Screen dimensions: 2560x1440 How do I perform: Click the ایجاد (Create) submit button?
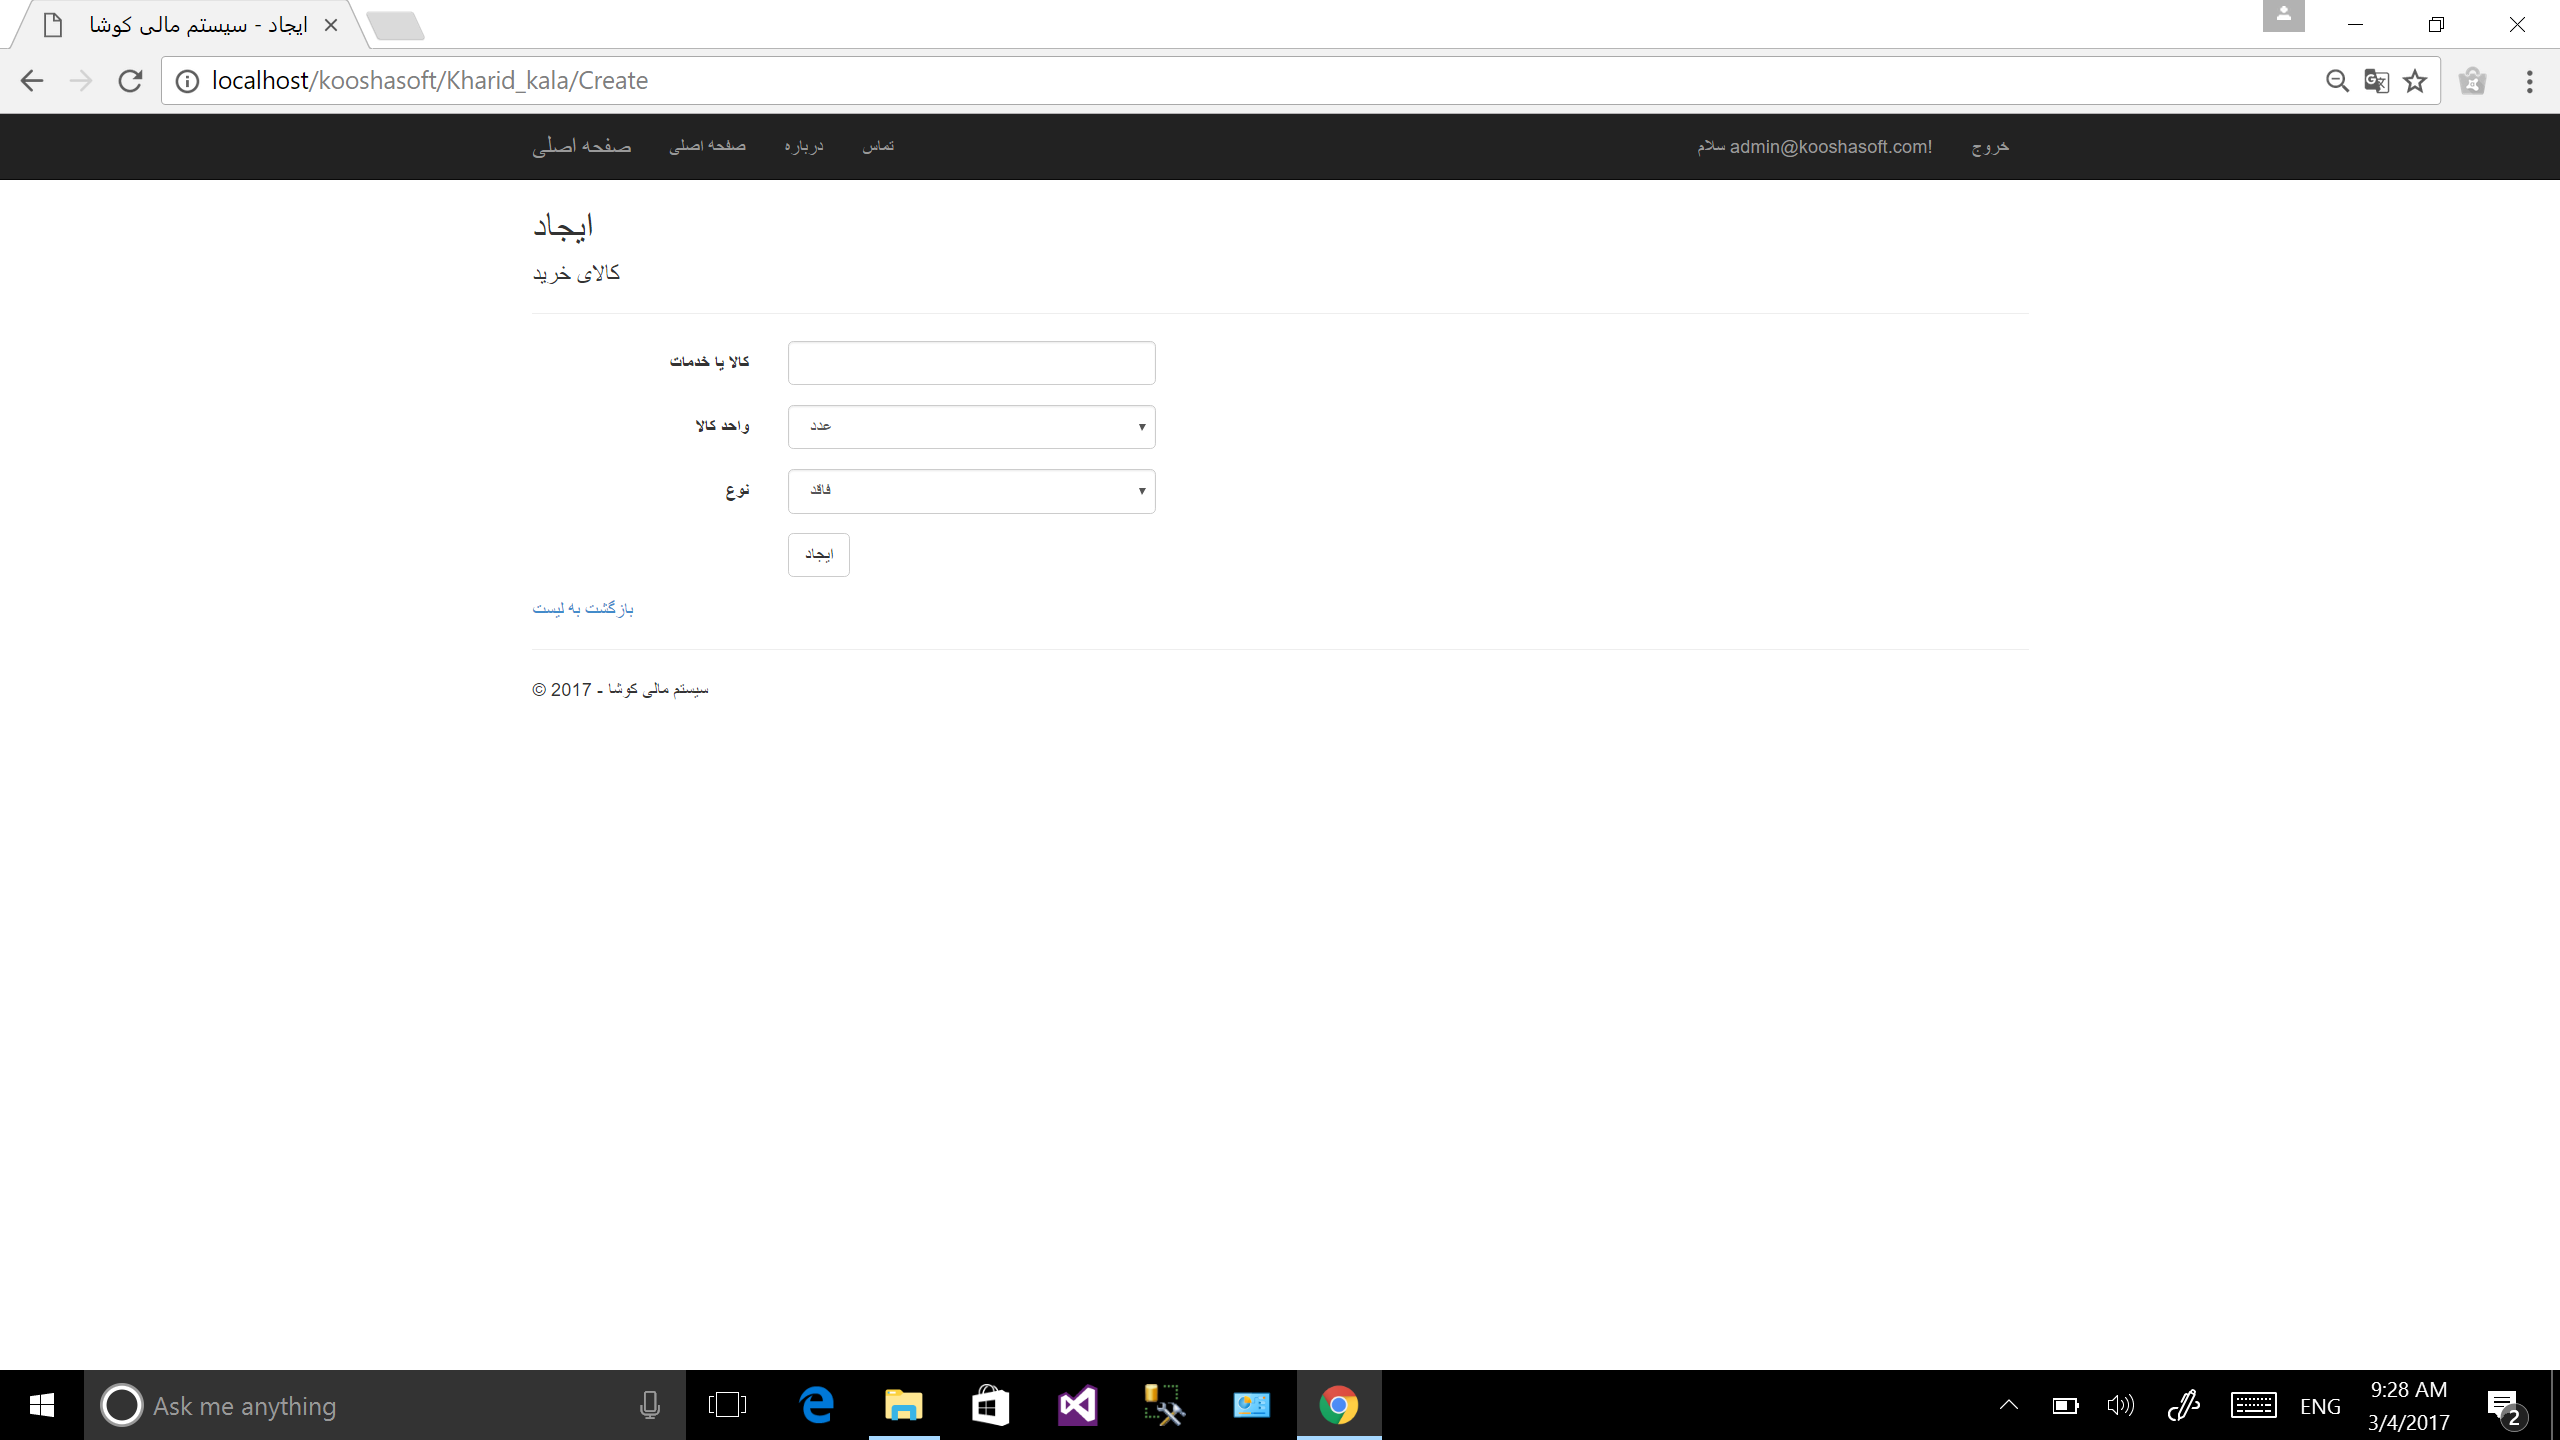[x=818, y=555]
